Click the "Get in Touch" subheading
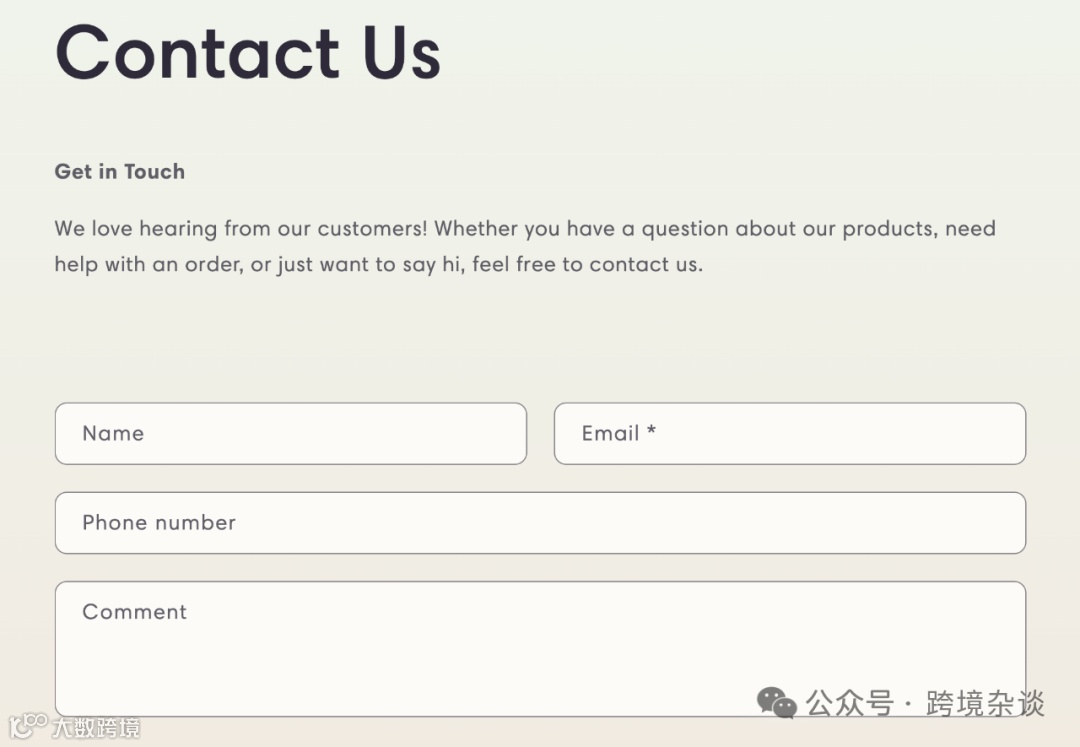Image resolution: width=1080 pixels, height=747 pixels. click(x=120, y=171)
